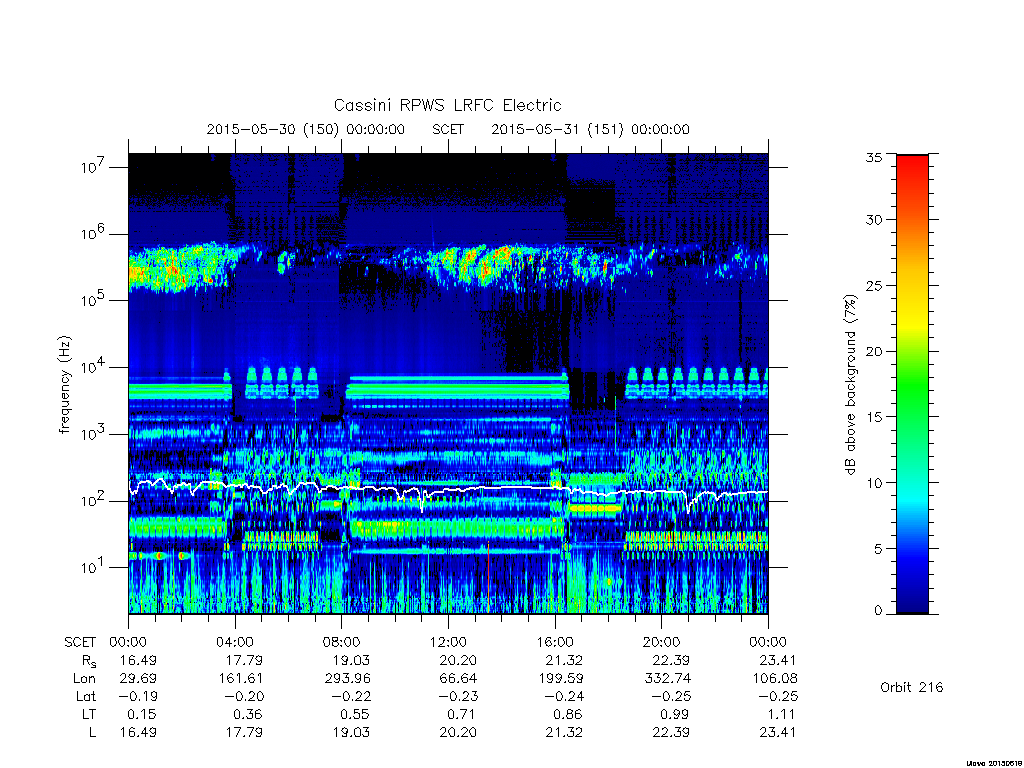Select the end date "2015-05-31 (151) 00:00:00"
Viewport: 1024px width, 768px height.
(x=590, y=129)
